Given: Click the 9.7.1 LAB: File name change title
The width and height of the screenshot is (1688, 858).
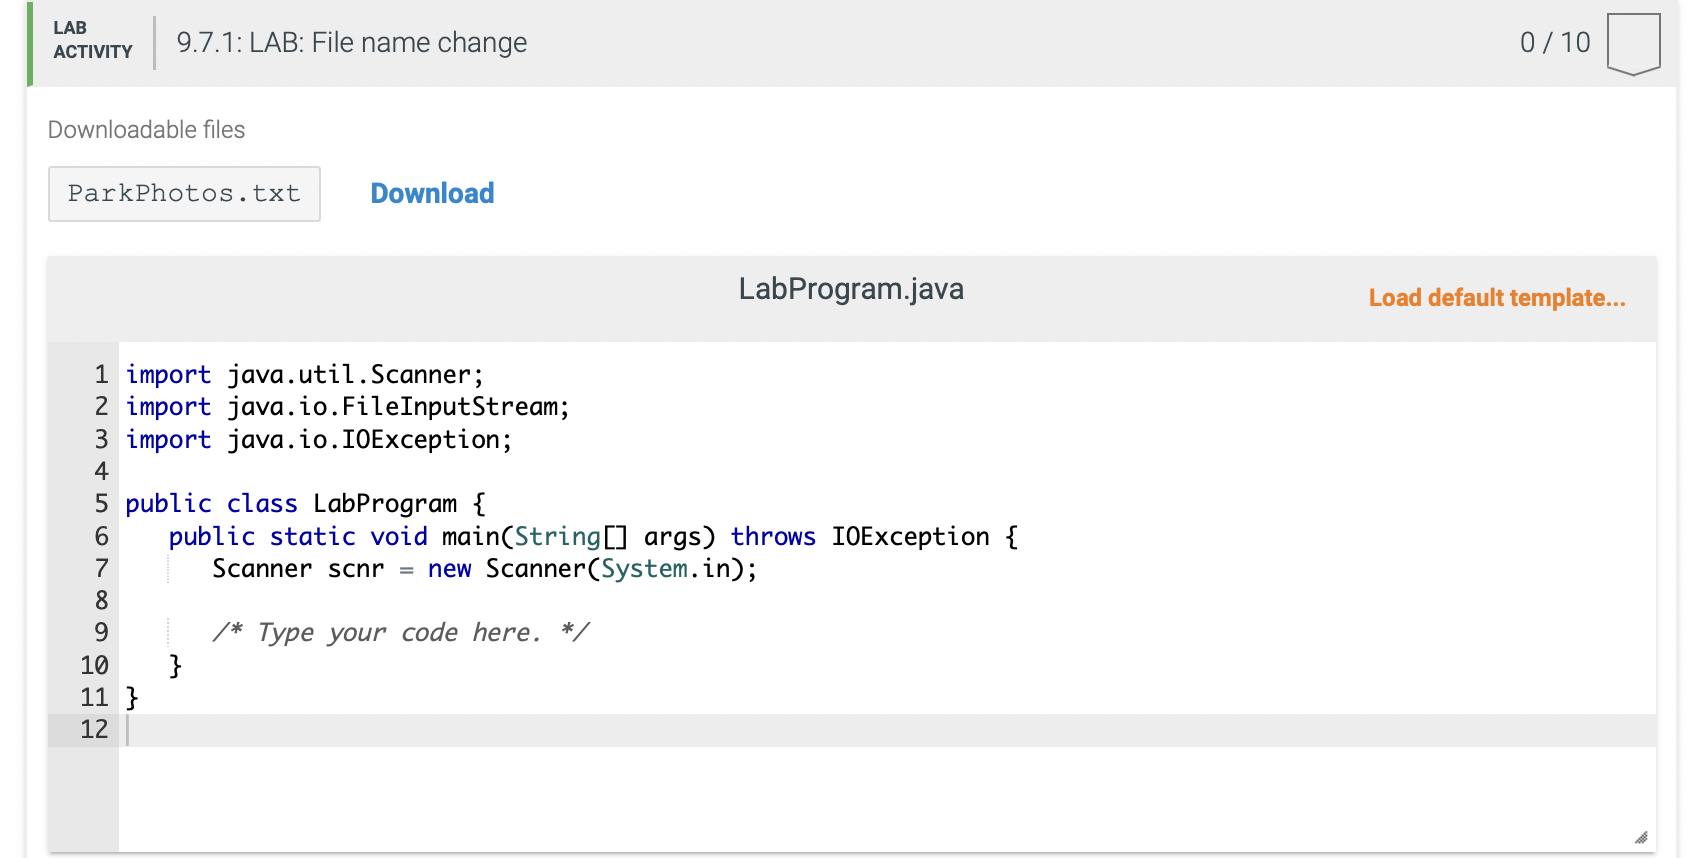Looking at the screenshot, I should coord(352,43).
